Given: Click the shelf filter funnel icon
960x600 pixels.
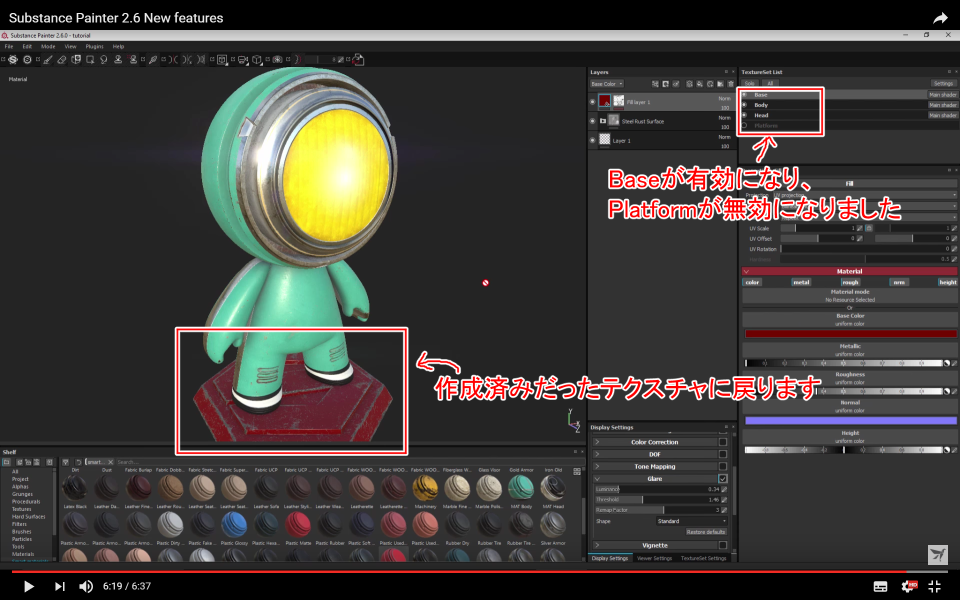Looking at the screenshot, I should point(66,462).
